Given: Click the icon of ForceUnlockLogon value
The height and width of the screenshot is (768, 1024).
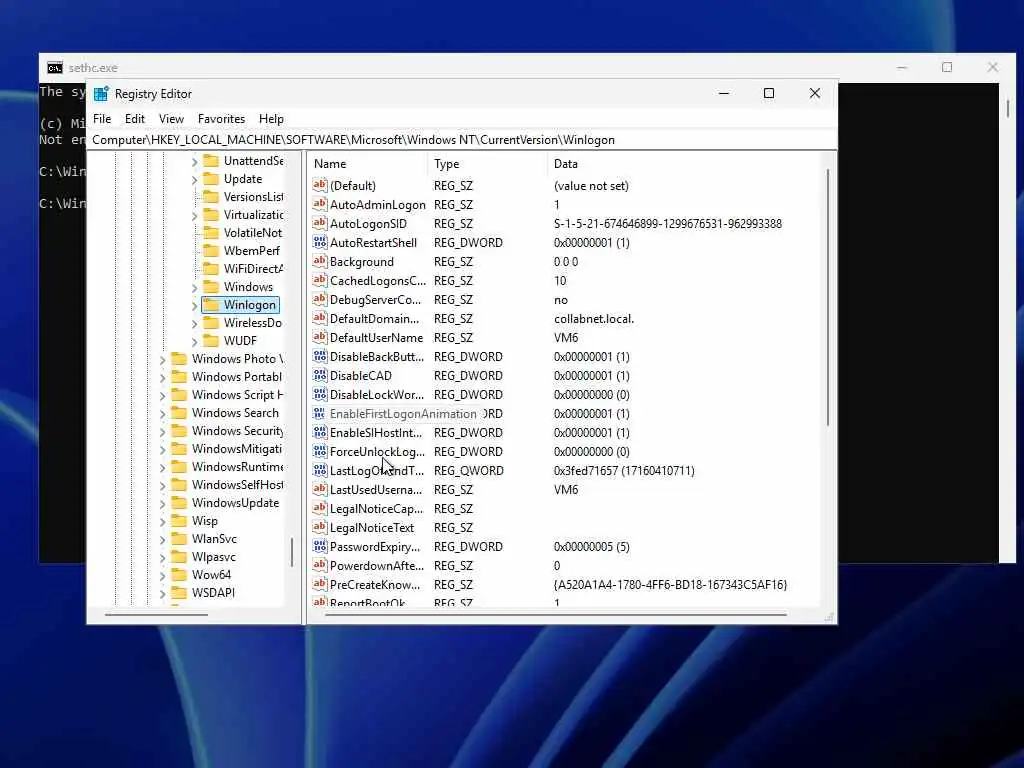Looking at the screenshot, I should click(x=319, y=451).
